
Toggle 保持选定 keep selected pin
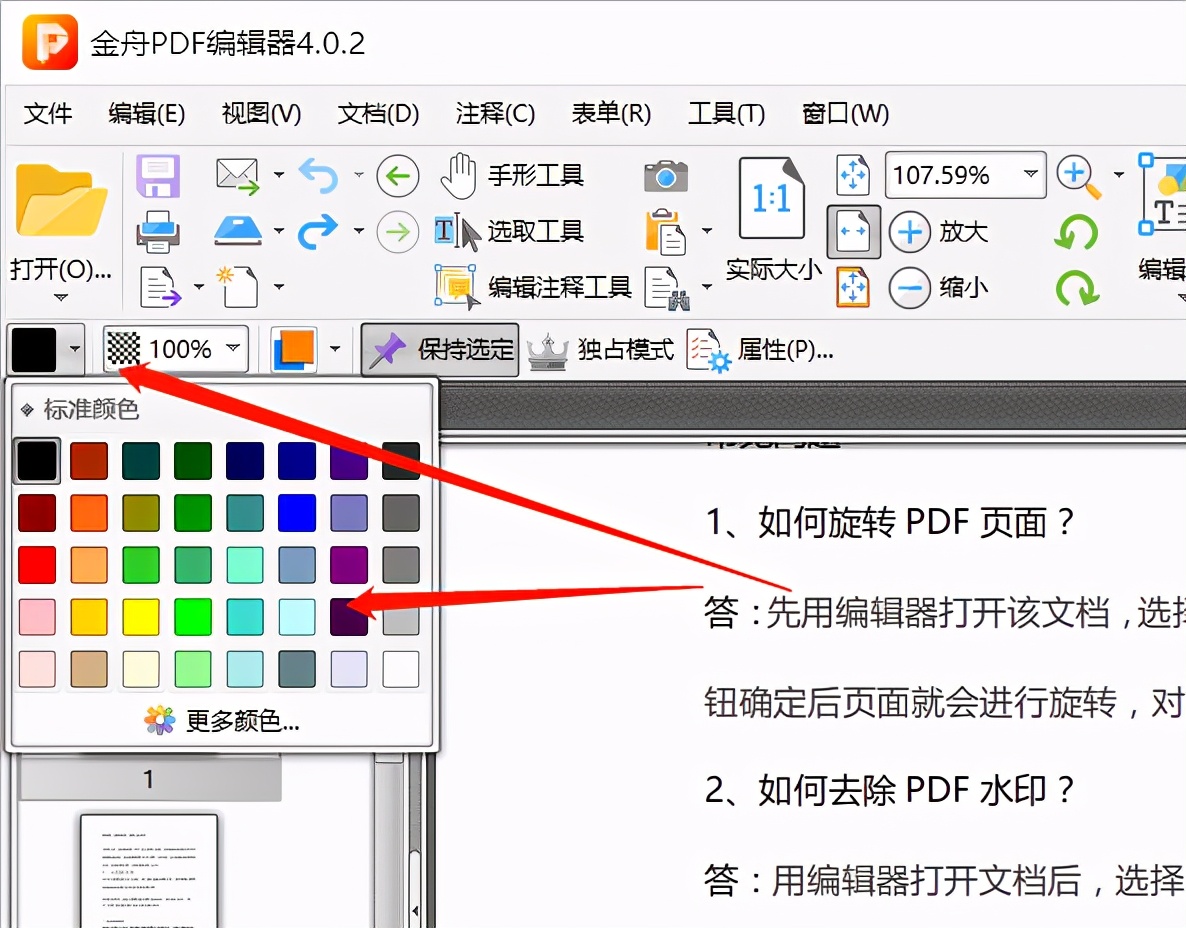[x=440, y=349]
